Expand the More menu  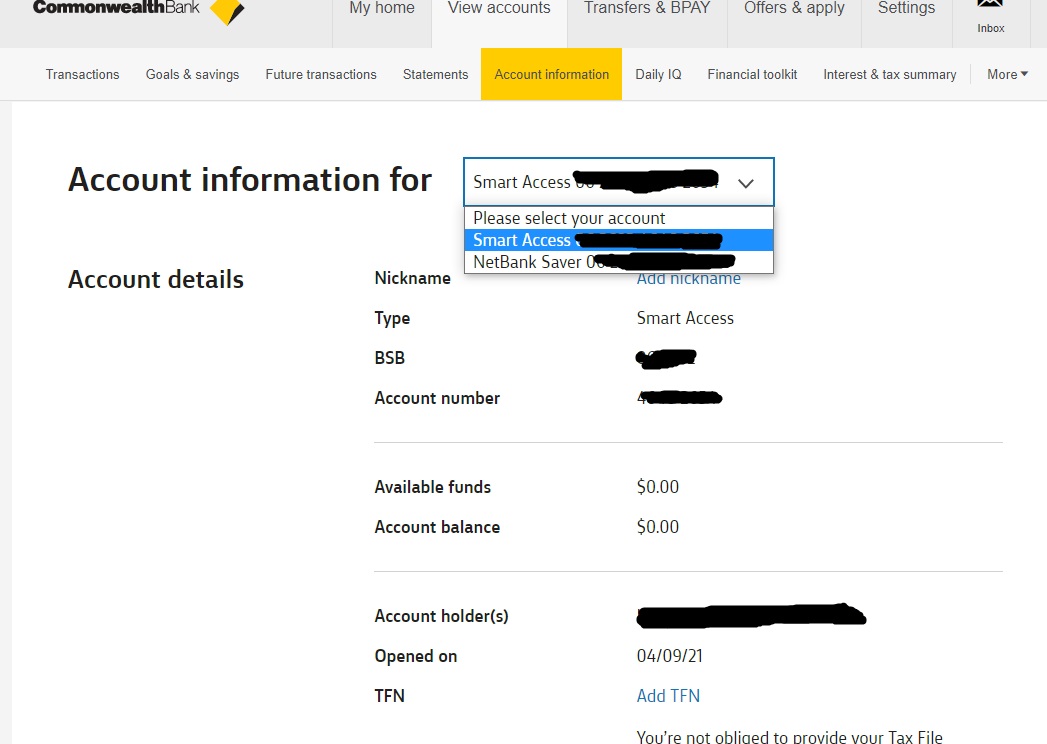tap(1008, 74)
